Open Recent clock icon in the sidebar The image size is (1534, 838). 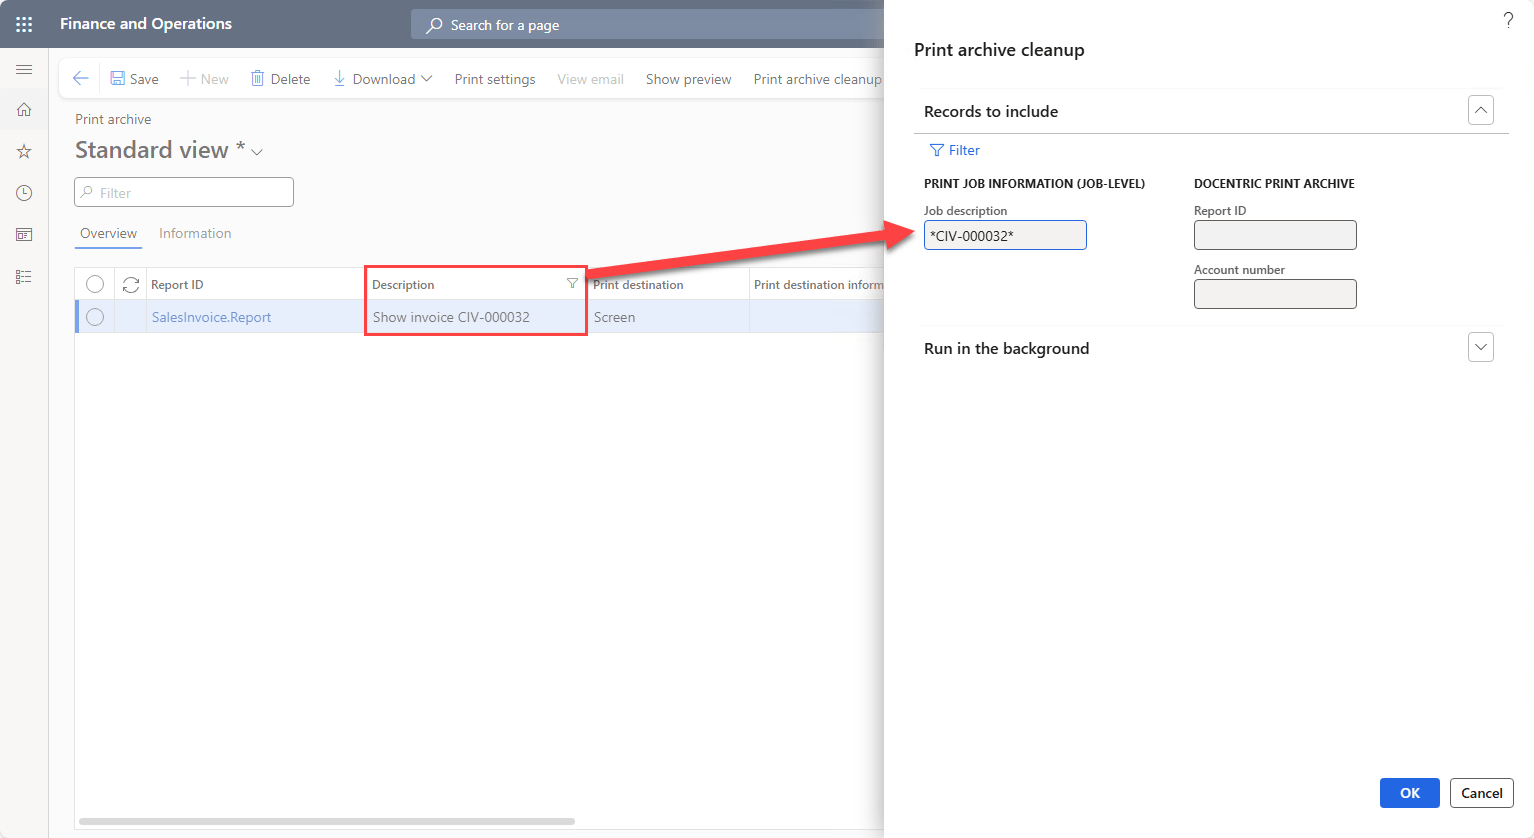coord(24,193)
